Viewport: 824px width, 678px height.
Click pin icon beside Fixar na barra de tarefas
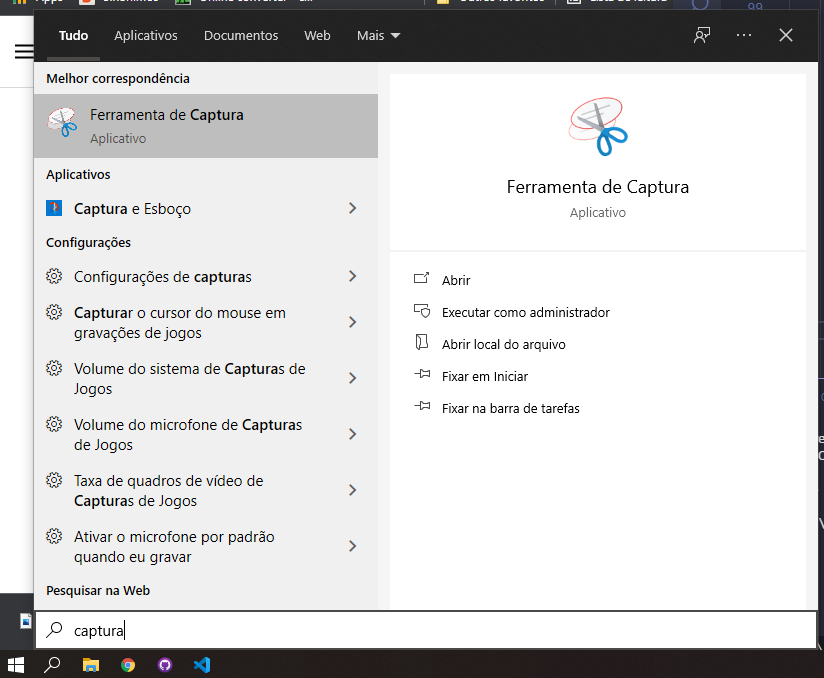point(422,406)
